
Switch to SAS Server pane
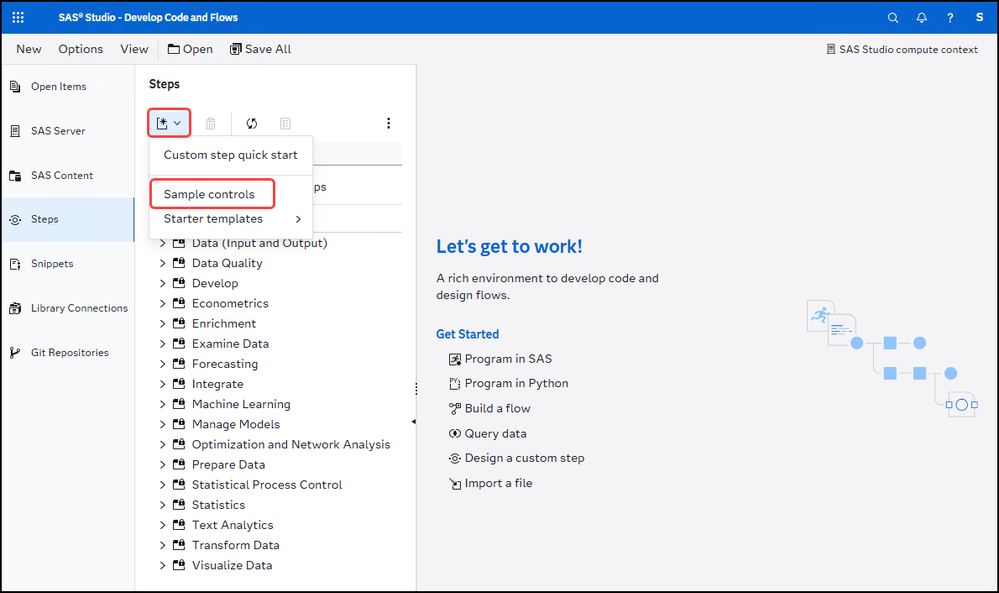click(x=68, y=131)
